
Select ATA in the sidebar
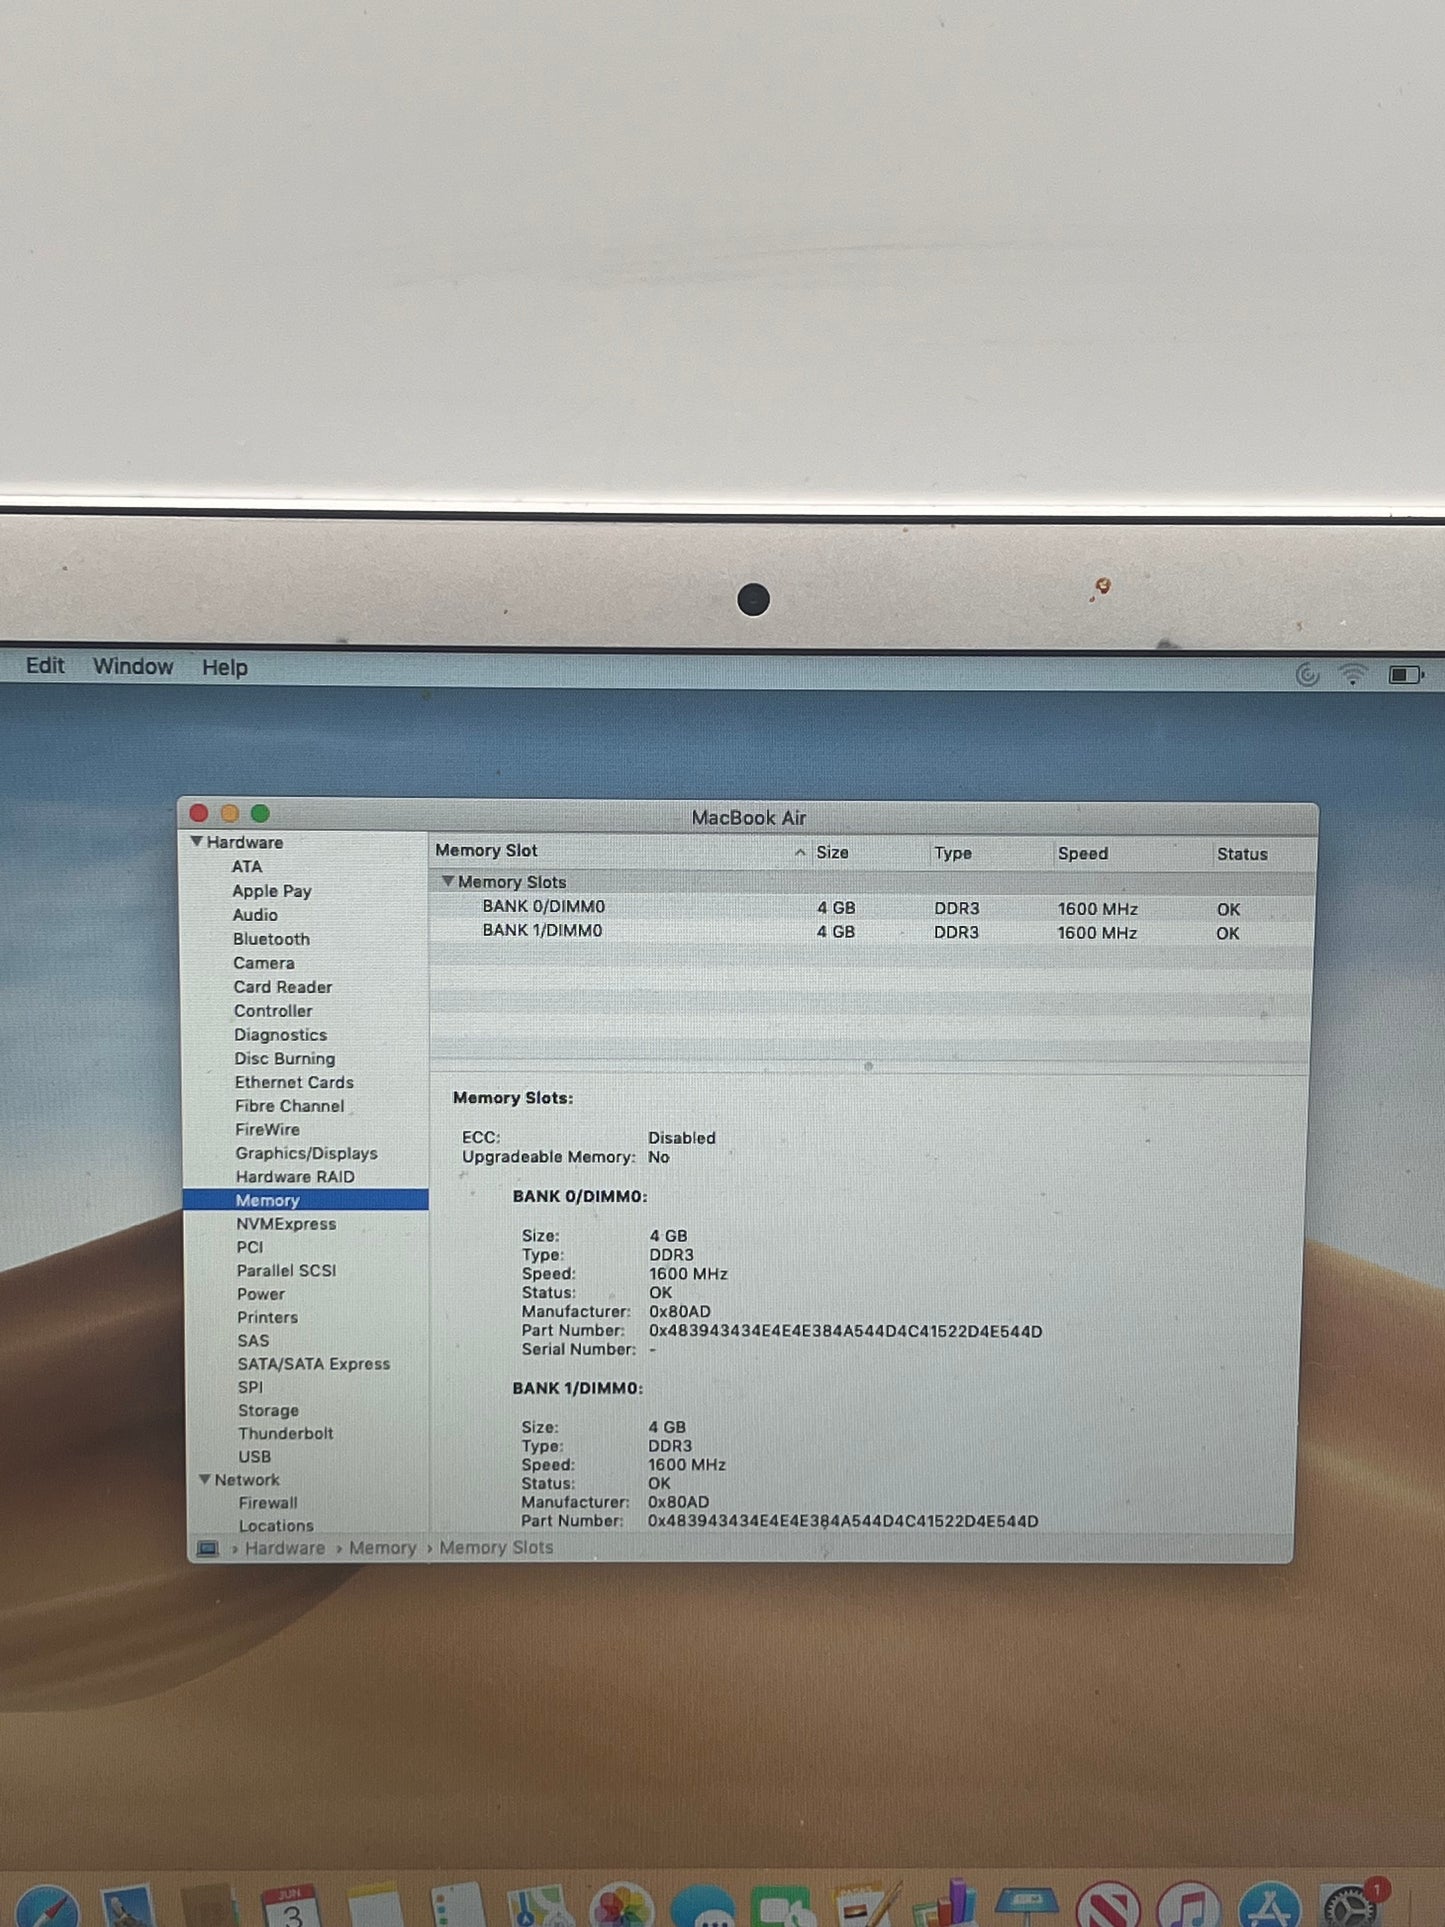tap(247, 867)
